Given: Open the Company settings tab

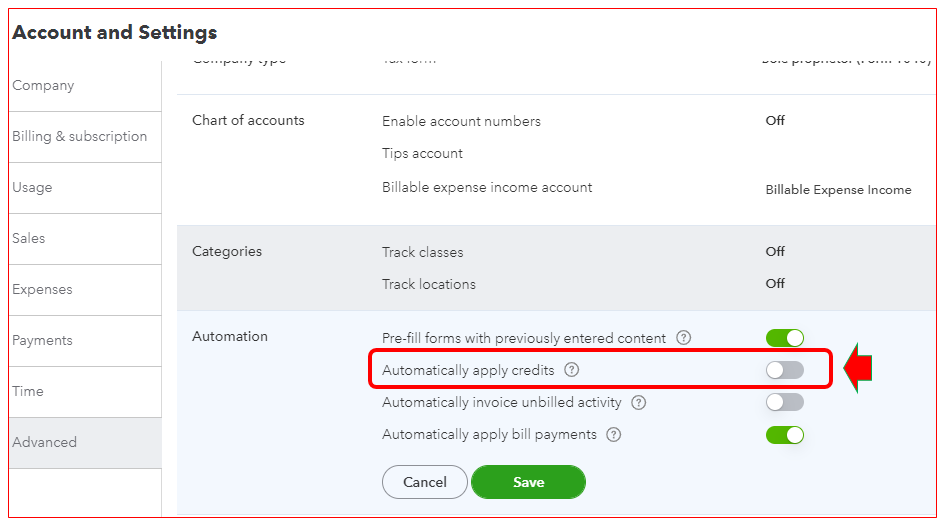Looking at the screenshot, I should point(43,86).
